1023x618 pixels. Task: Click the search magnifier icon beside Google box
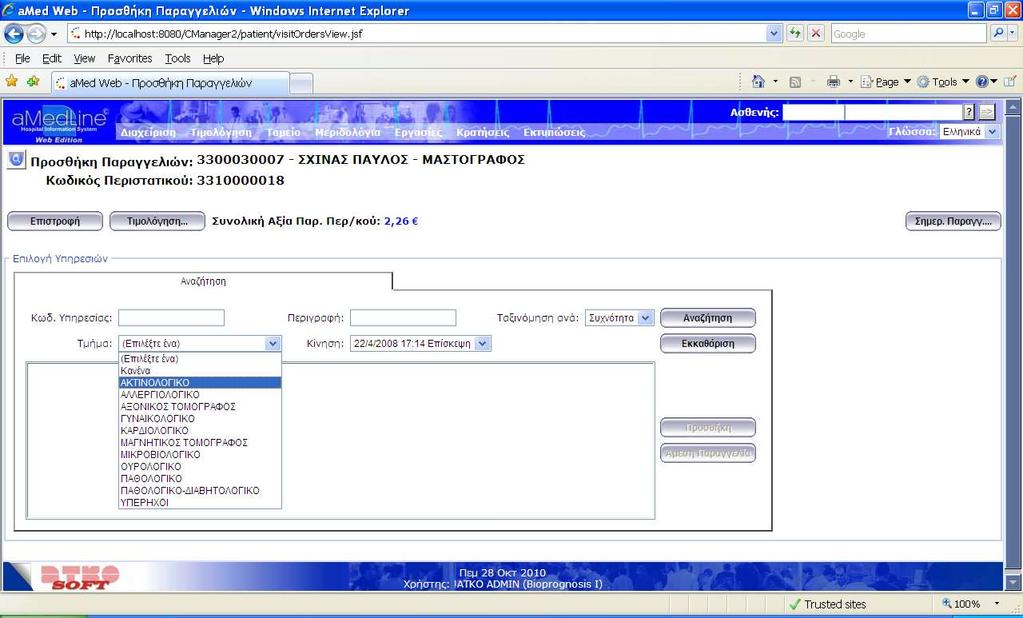tap(998, 33)
